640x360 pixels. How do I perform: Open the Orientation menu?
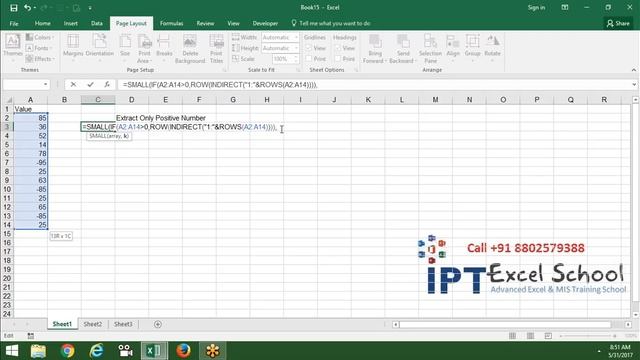coord(100,48)
